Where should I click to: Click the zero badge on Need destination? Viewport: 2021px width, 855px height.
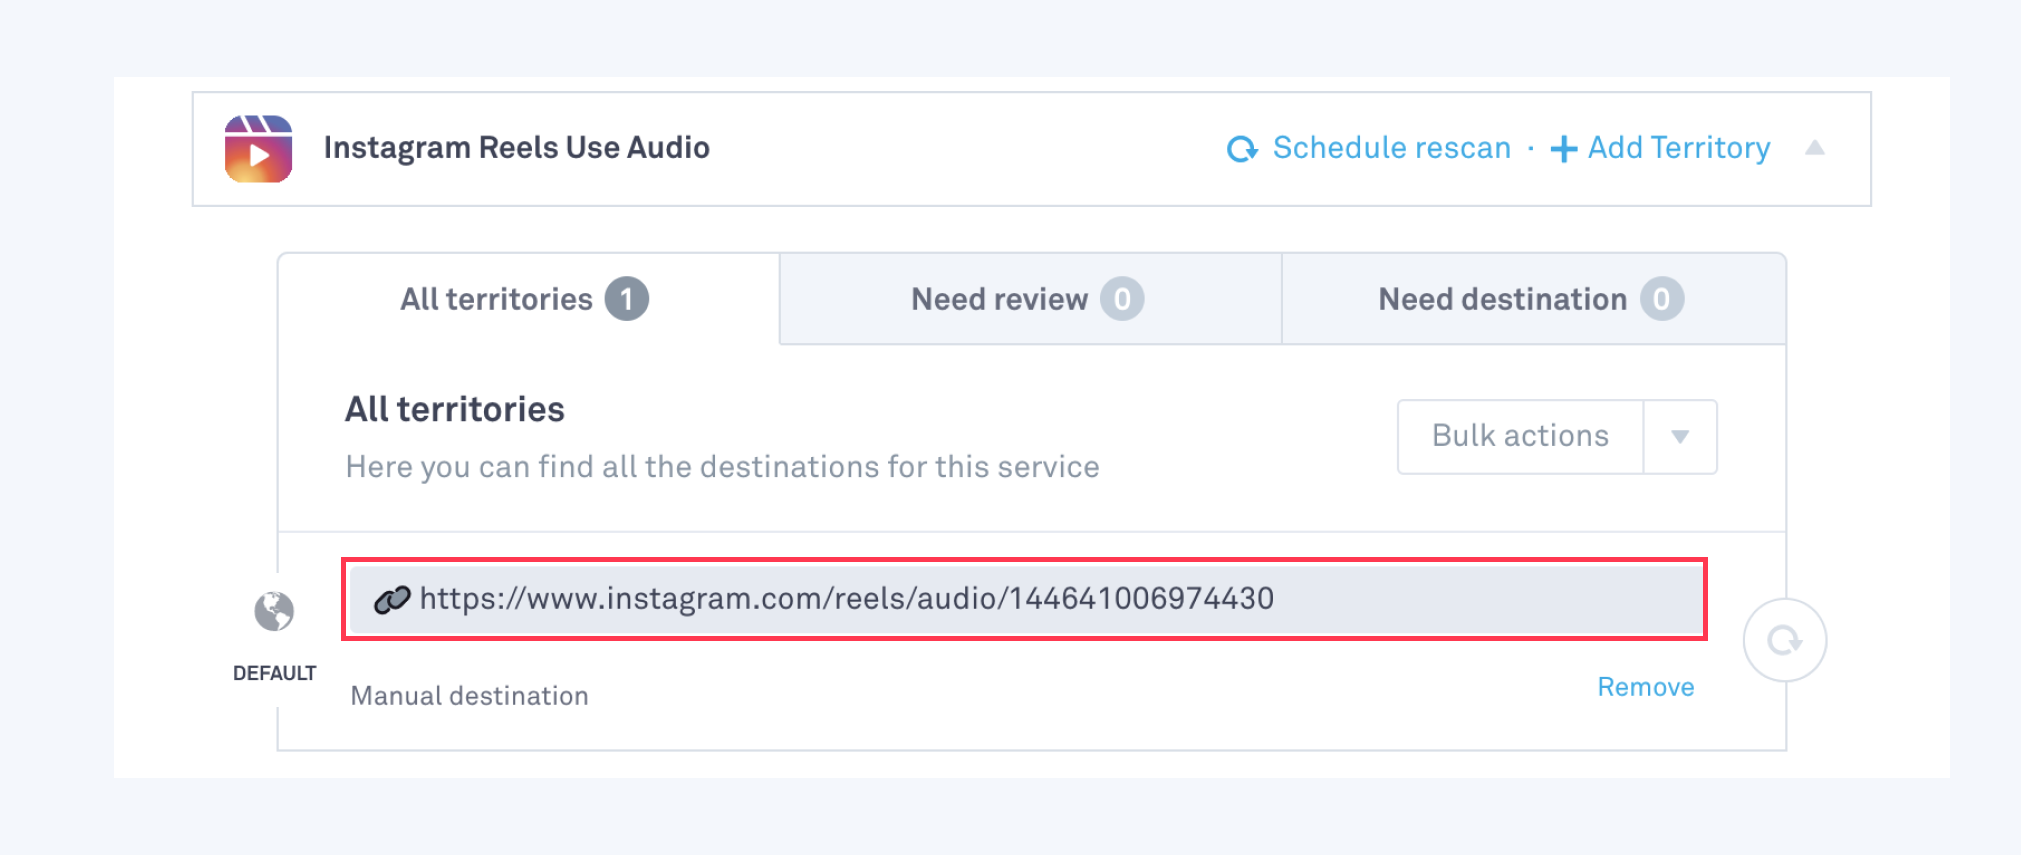tap(1661, 299)
